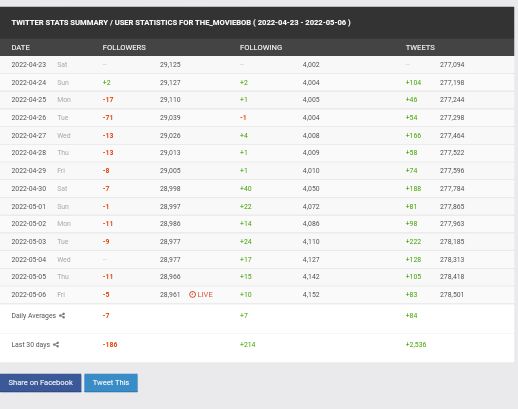The width and height of the screenshot is (518, 409).
Task: Click Last 30 days tweets total +2,536
Action: pos(416,345)
